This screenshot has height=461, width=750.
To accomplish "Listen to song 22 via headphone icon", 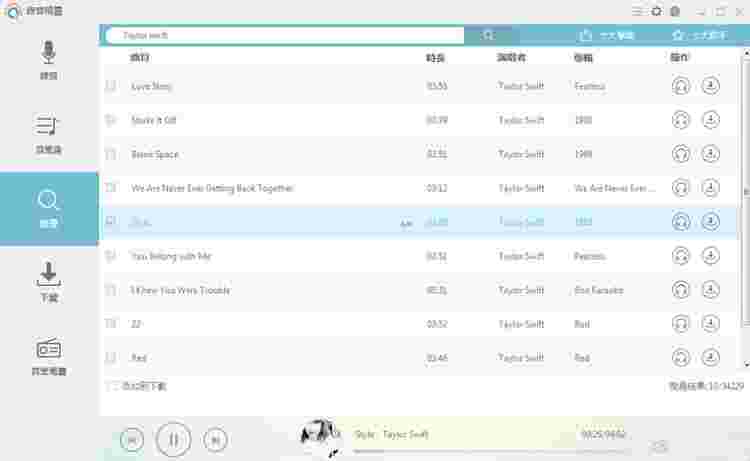I will pyautogui.click(x=681, y=324).
